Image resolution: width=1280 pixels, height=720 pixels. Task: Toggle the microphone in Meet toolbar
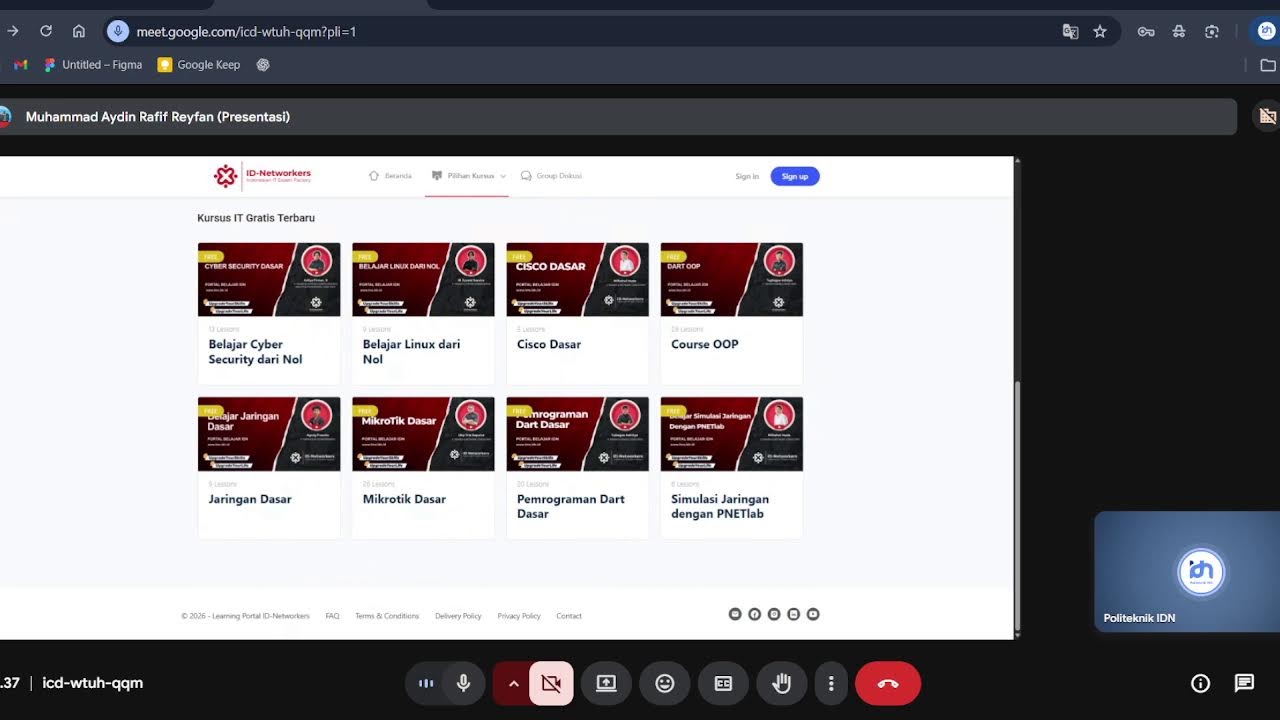click(463, 684)
